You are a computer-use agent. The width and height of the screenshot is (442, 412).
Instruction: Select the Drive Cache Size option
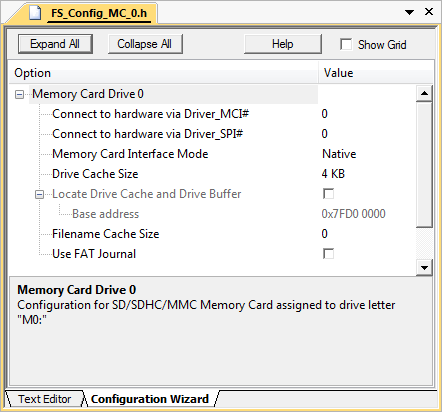95,174
